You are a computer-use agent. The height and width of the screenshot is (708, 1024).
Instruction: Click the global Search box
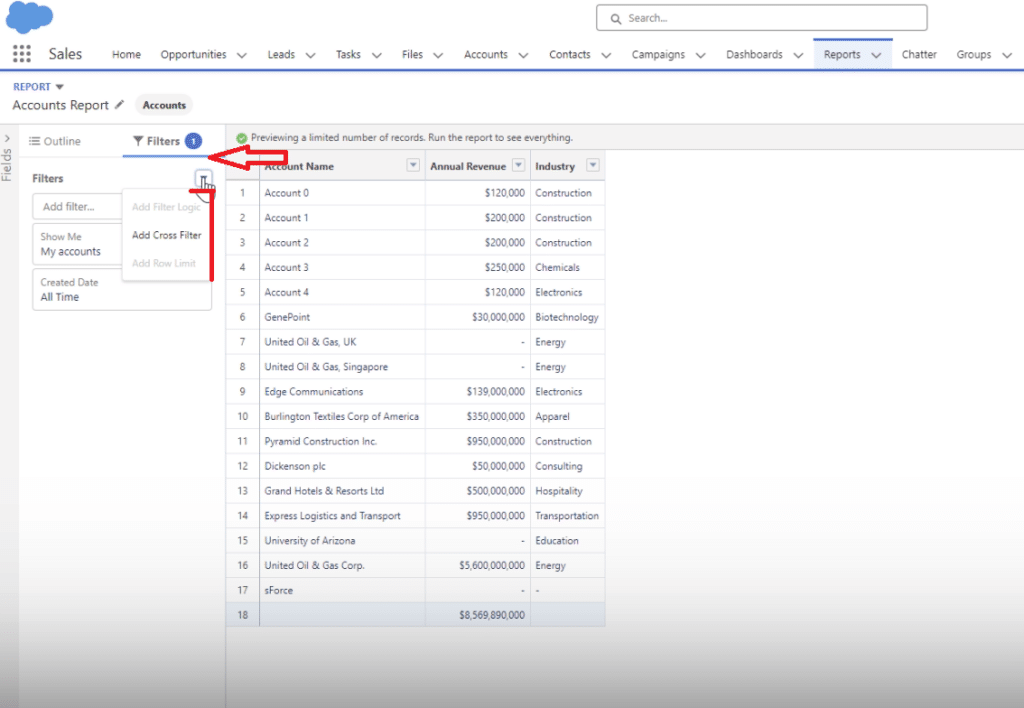click(x=761, y=18)
